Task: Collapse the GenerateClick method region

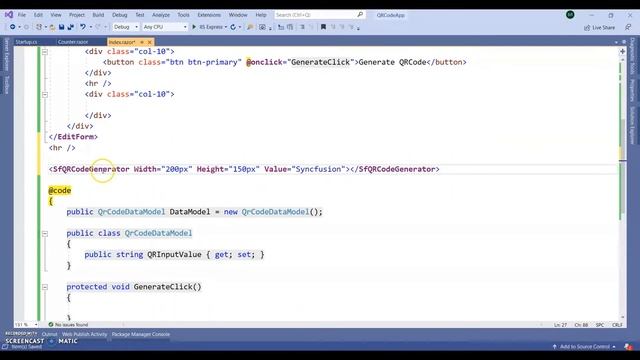Action: [x=45, y=287]
